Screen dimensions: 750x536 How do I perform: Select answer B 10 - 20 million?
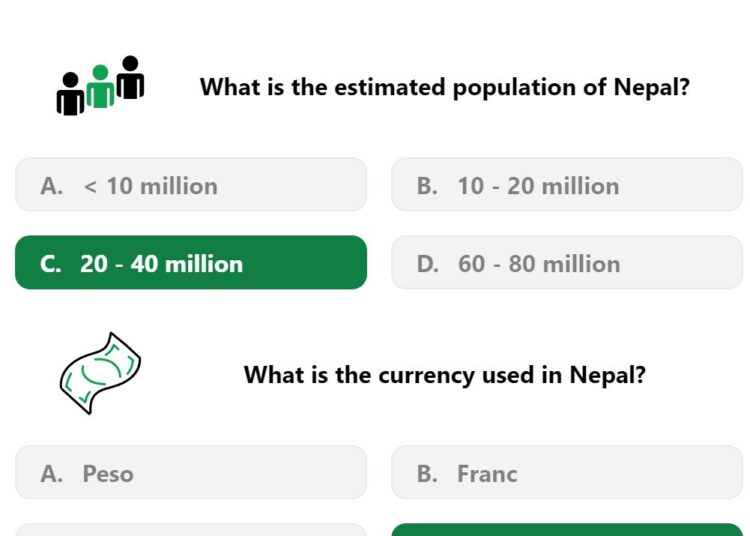coord(567,185)
